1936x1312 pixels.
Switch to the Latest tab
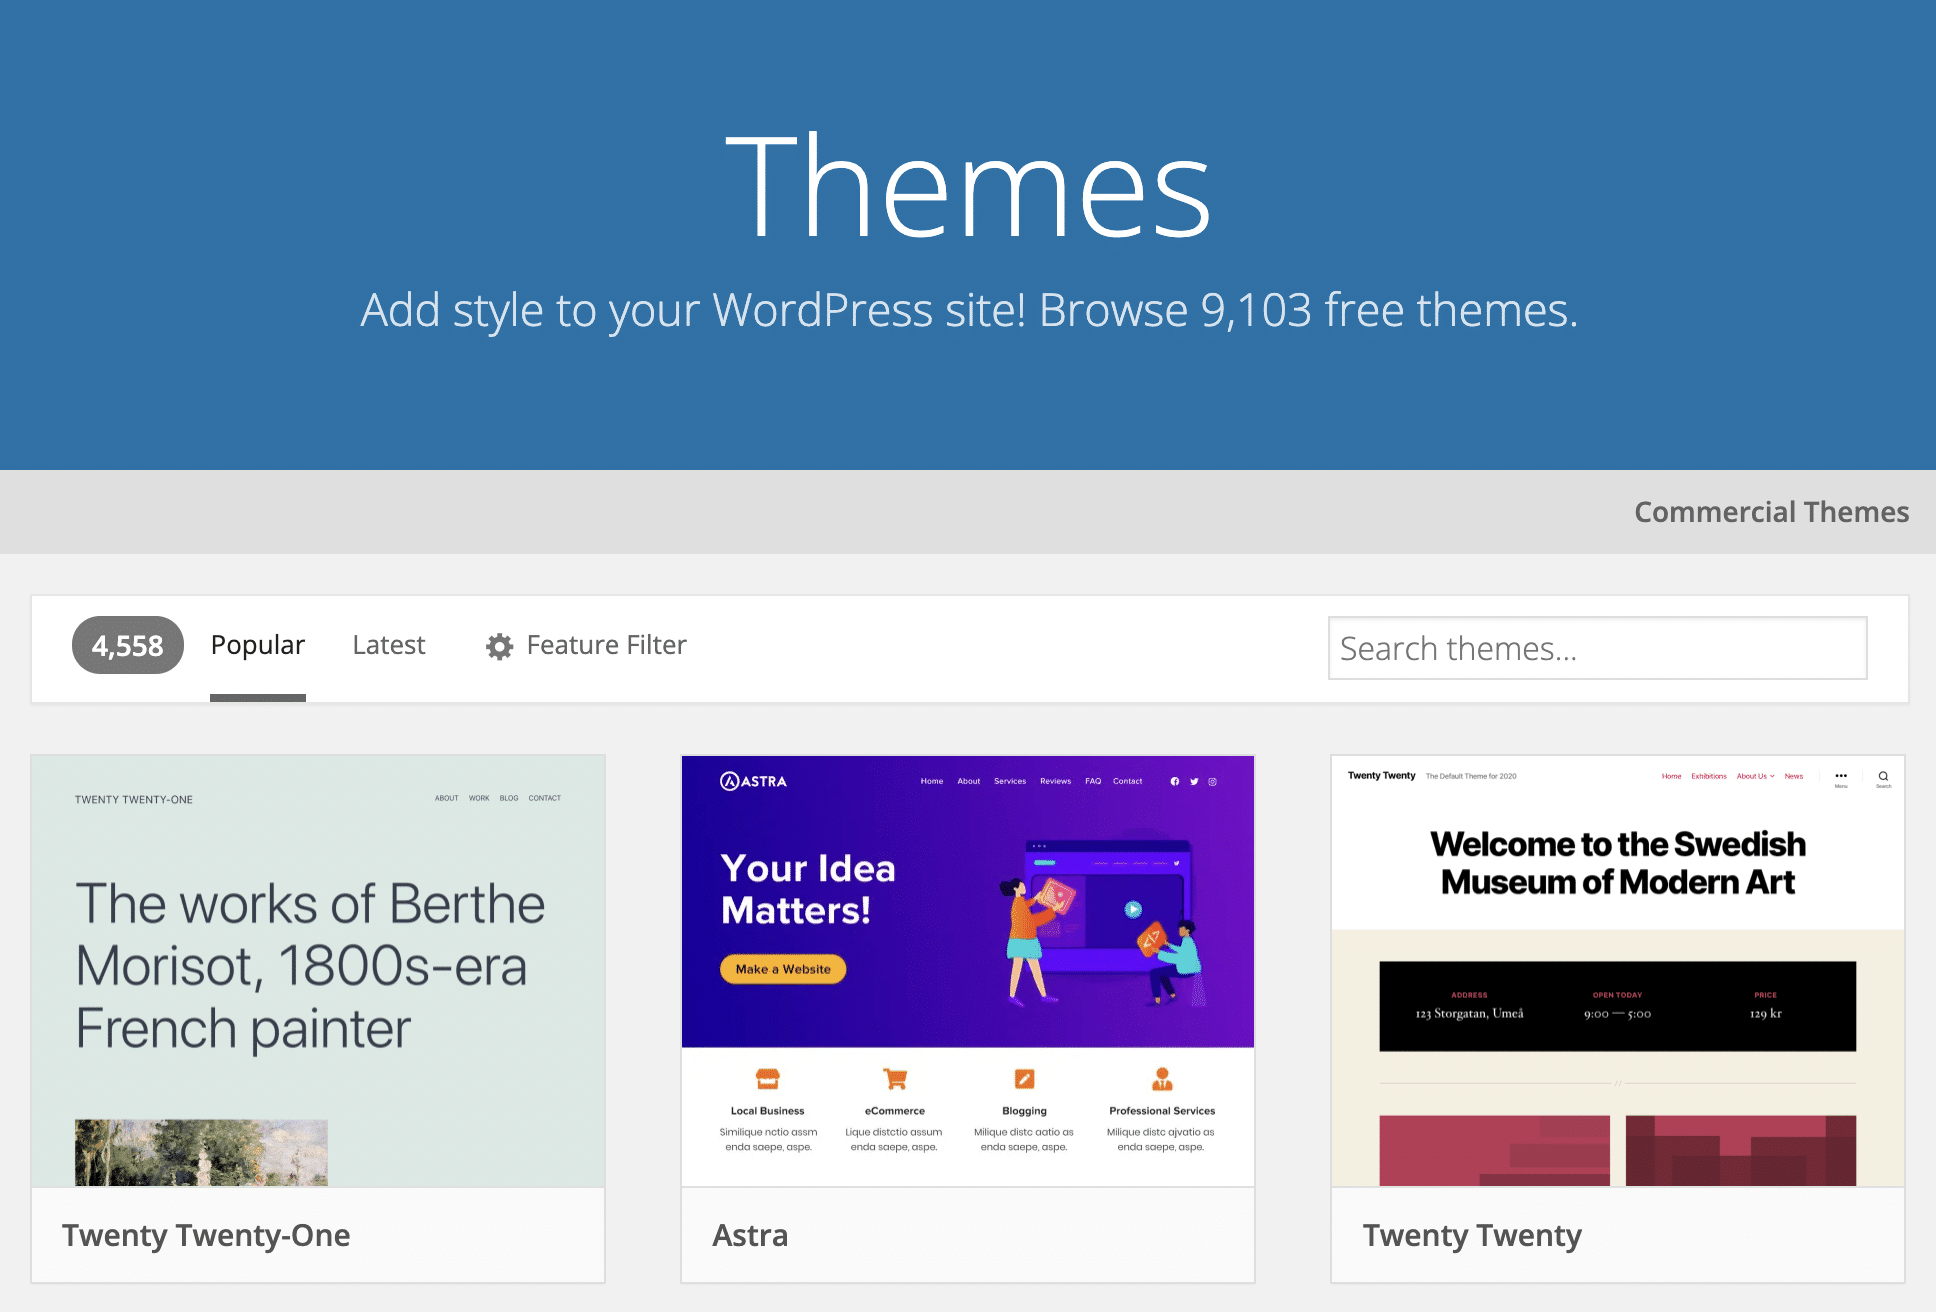(x=389, y=645)
